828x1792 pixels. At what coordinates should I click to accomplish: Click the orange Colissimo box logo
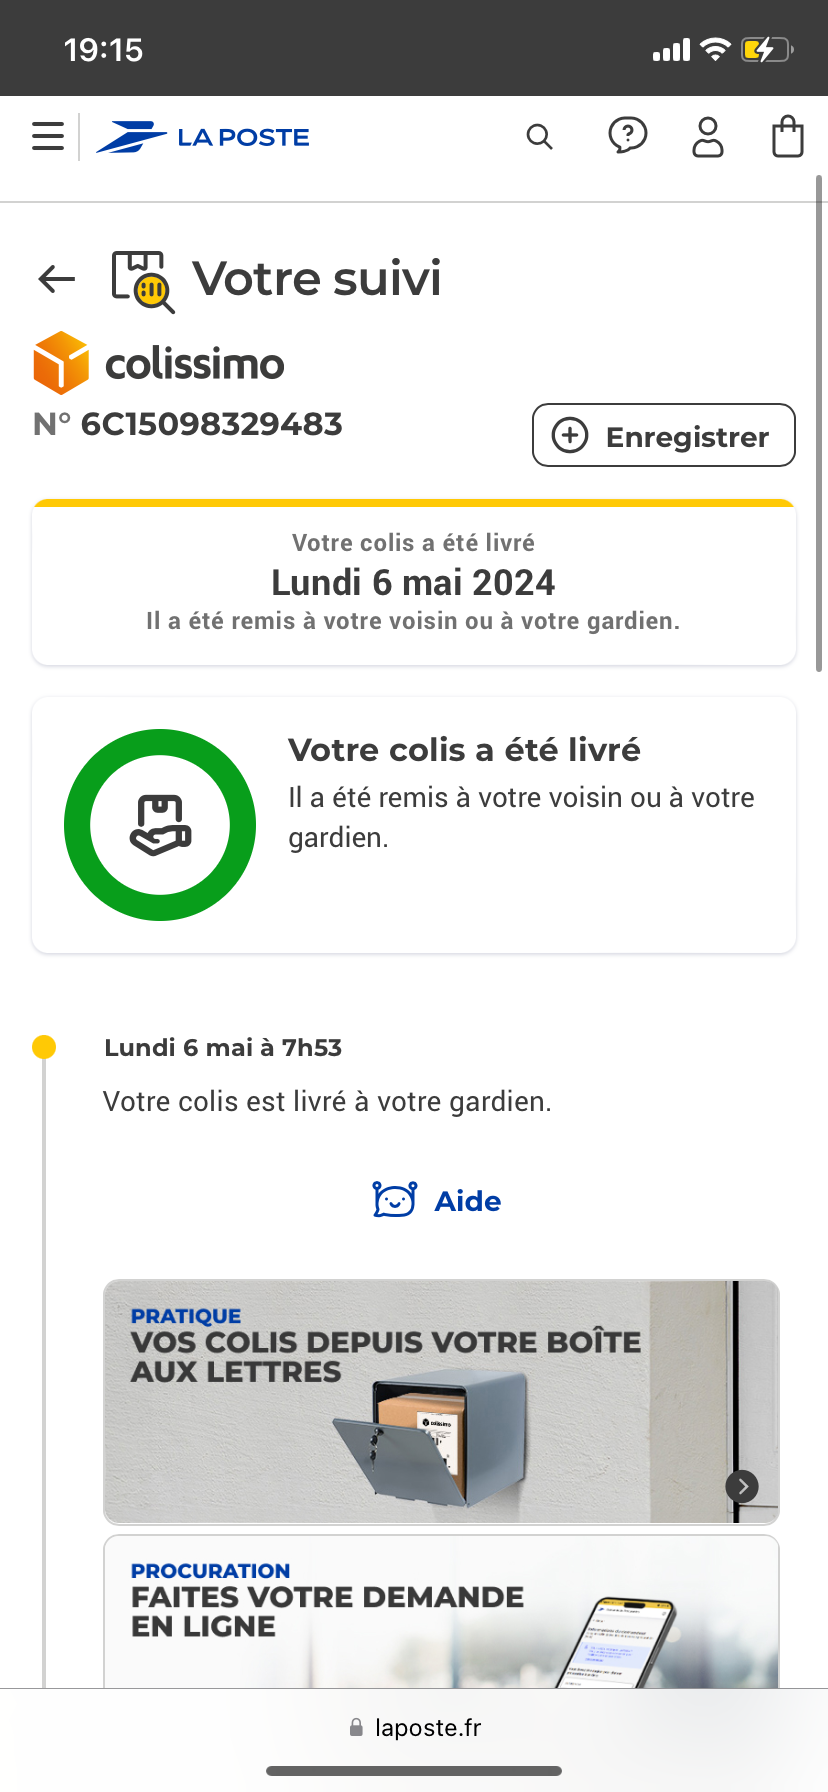click(x=61, y=362)
